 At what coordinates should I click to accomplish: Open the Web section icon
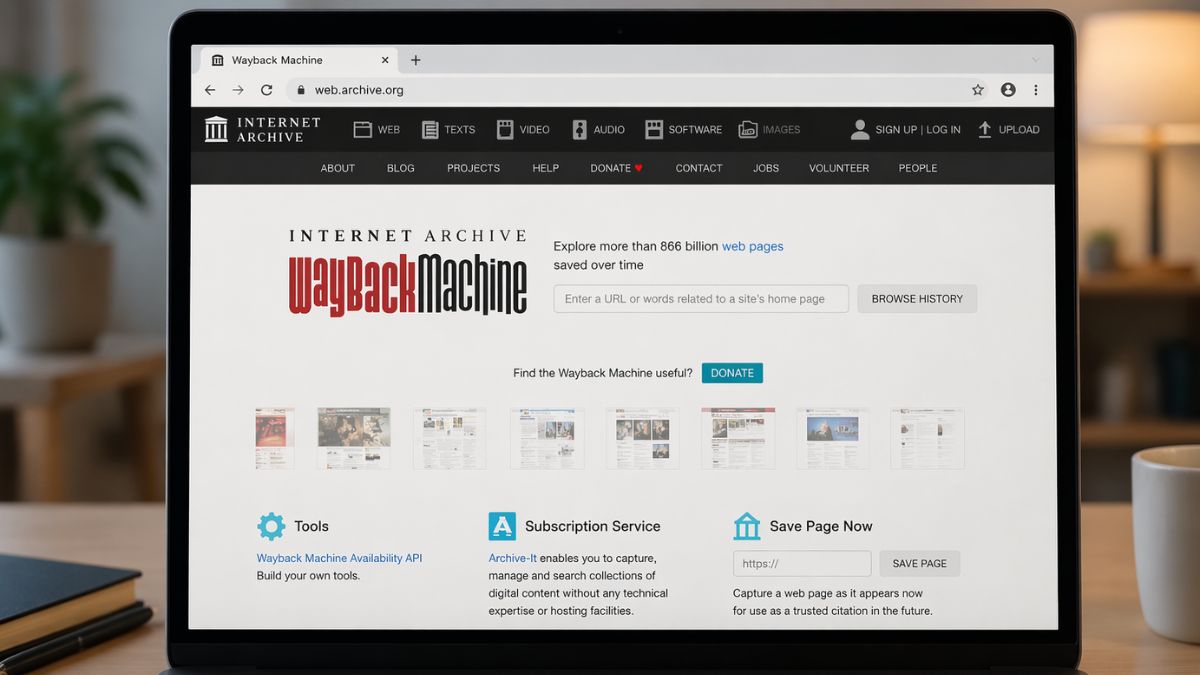pyautogui.click(x=362, y=129)
